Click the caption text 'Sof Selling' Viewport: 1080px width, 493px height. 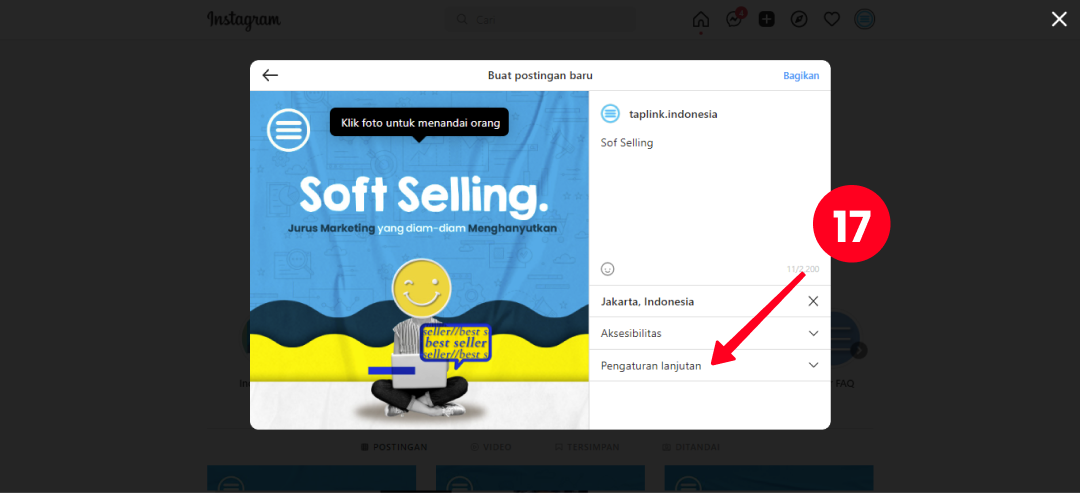pyautogui.click(x=627, y=143)
